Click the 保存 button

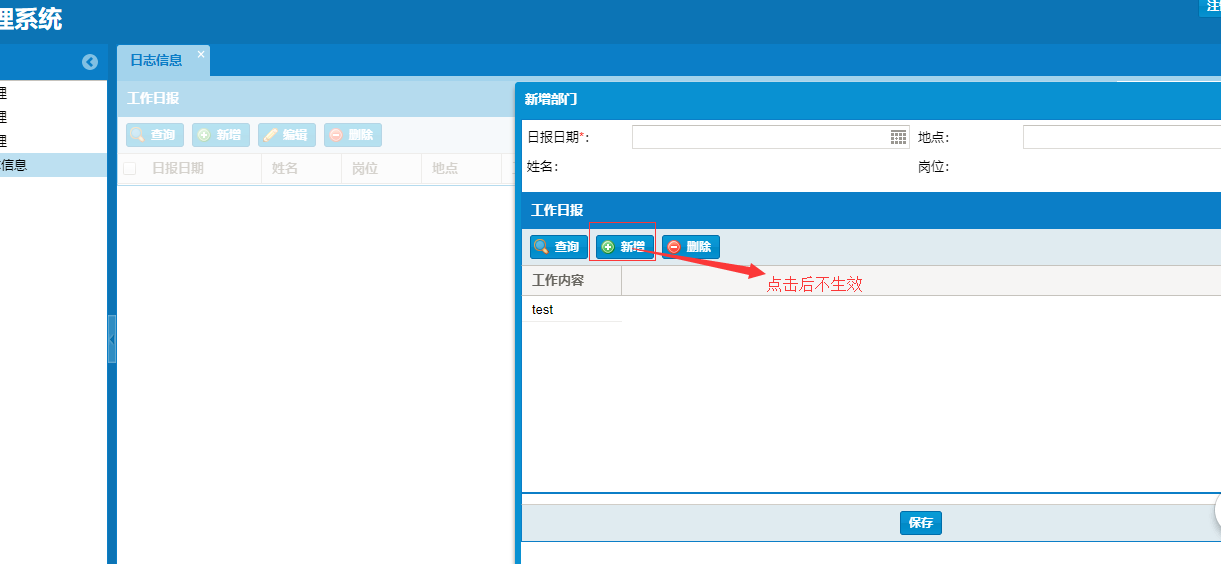[x=920, y=523]
